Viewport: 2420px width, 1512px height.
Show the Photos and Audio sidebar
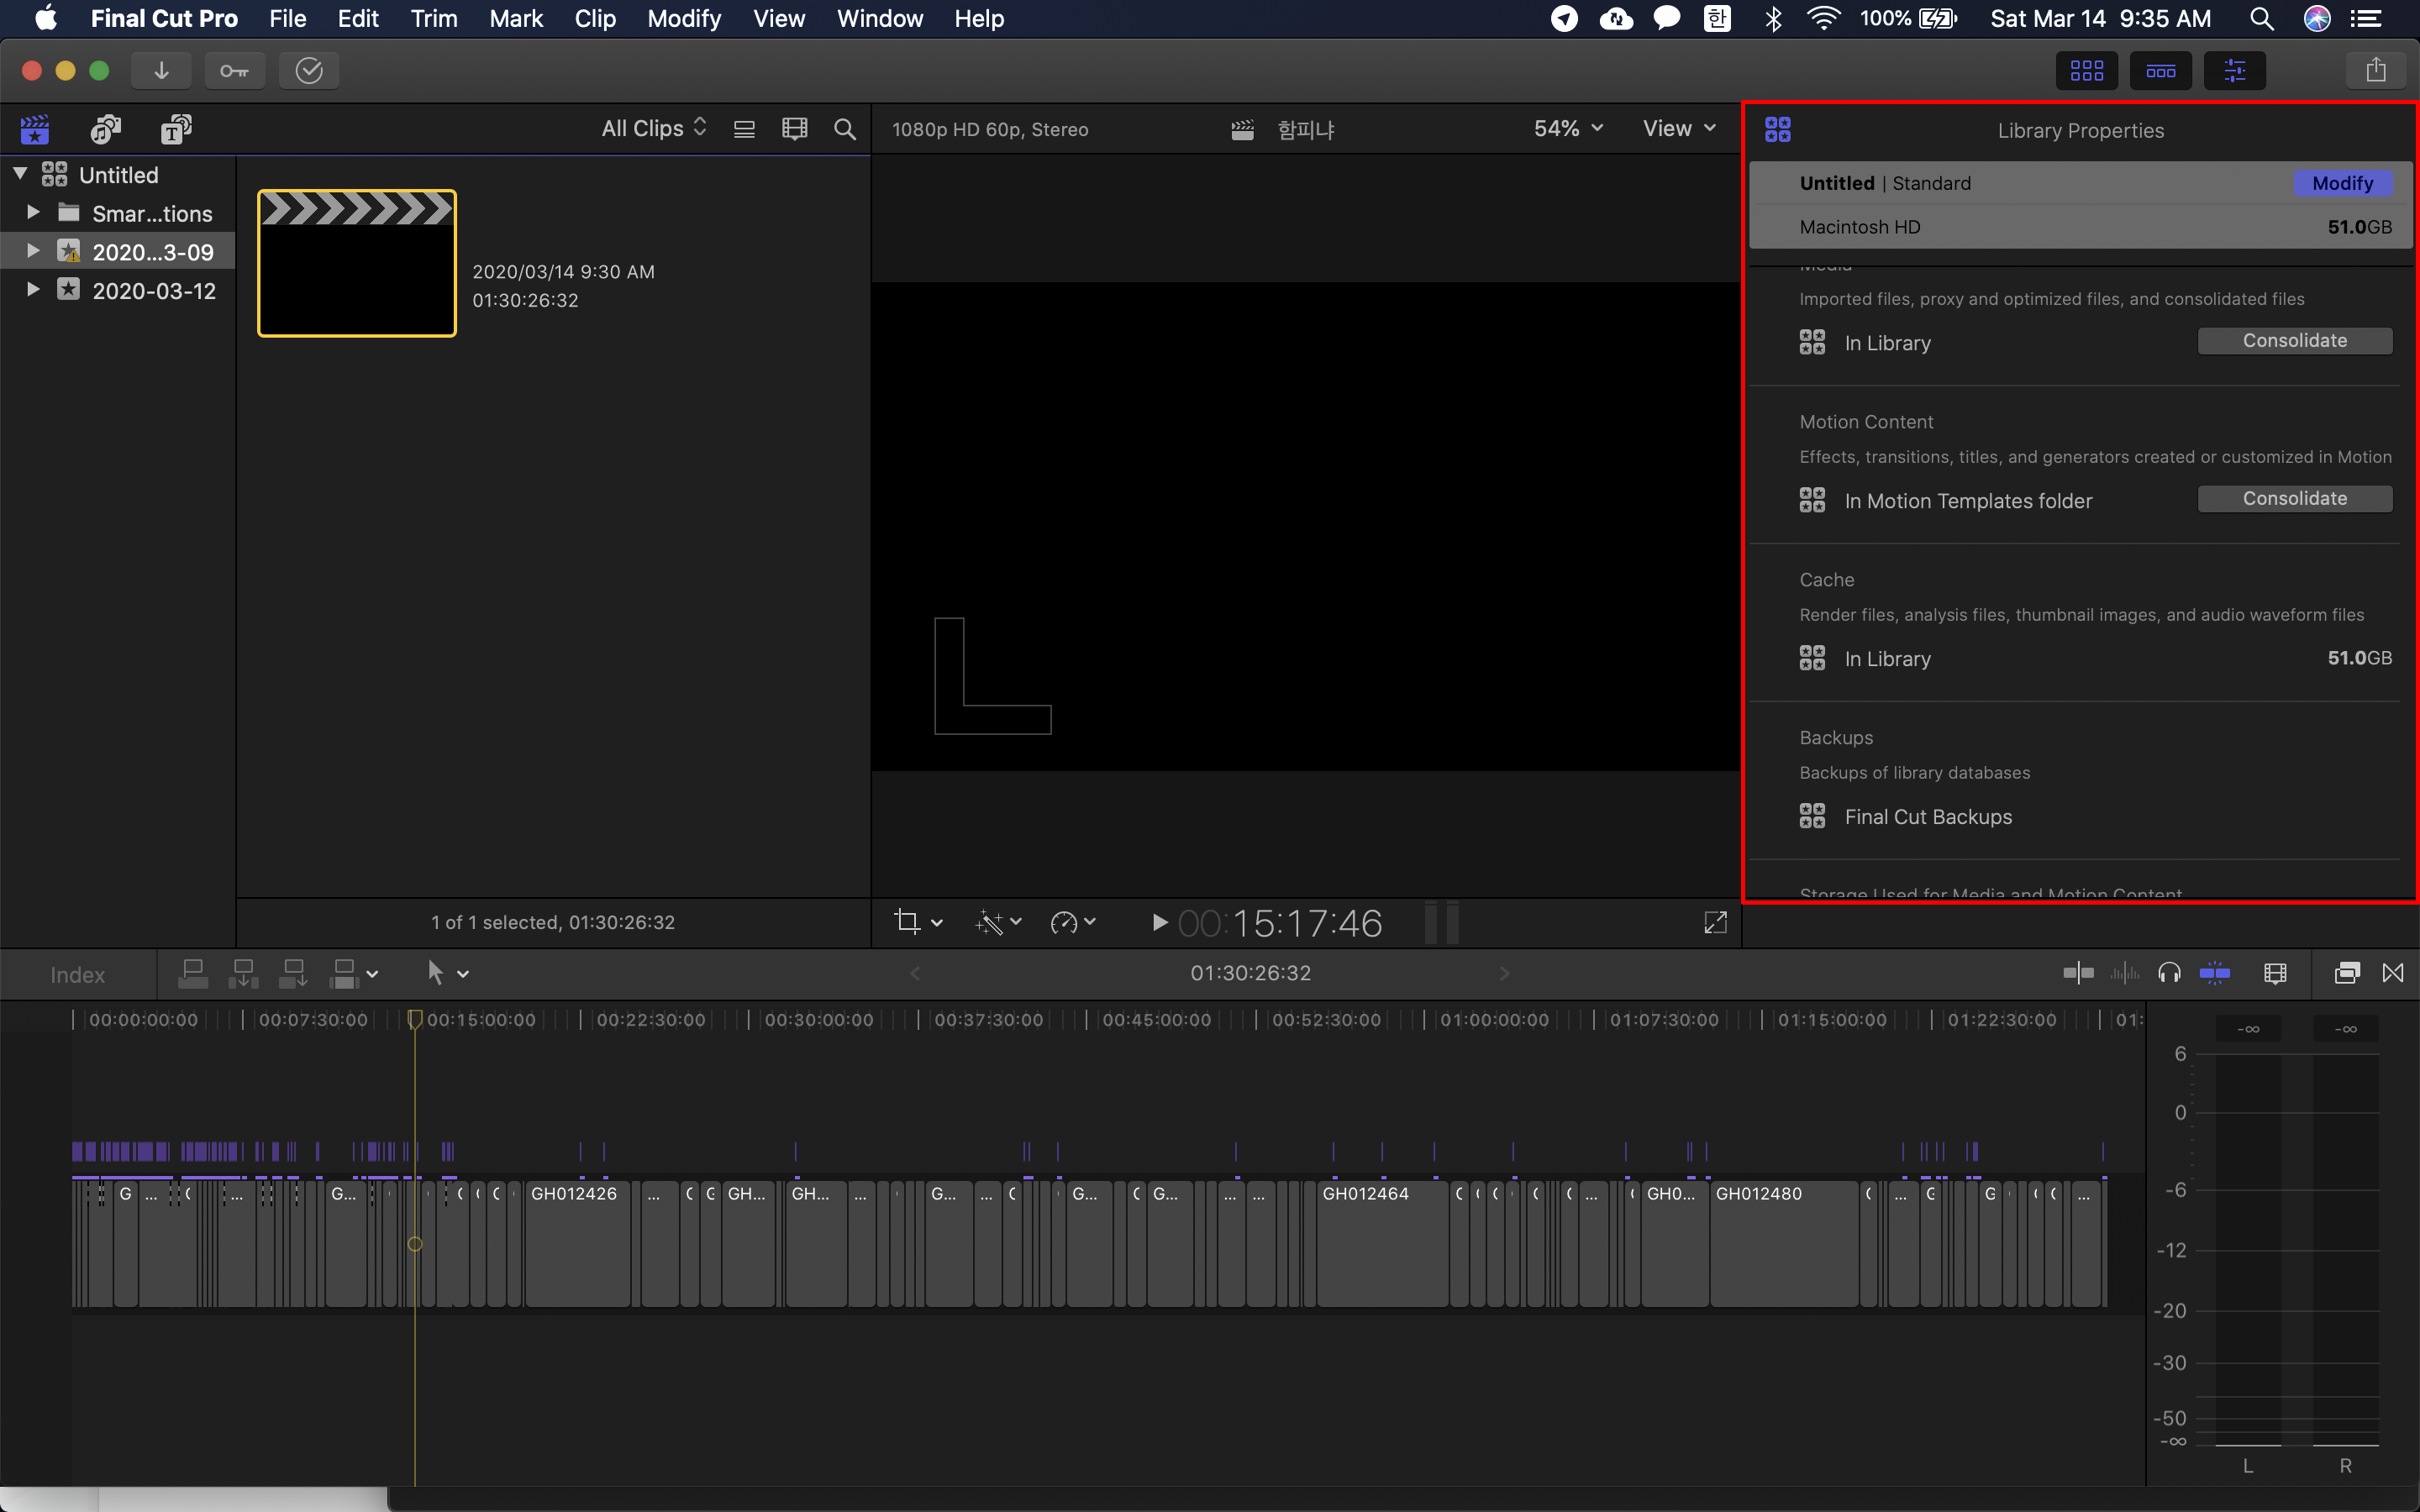coord(105,129)
